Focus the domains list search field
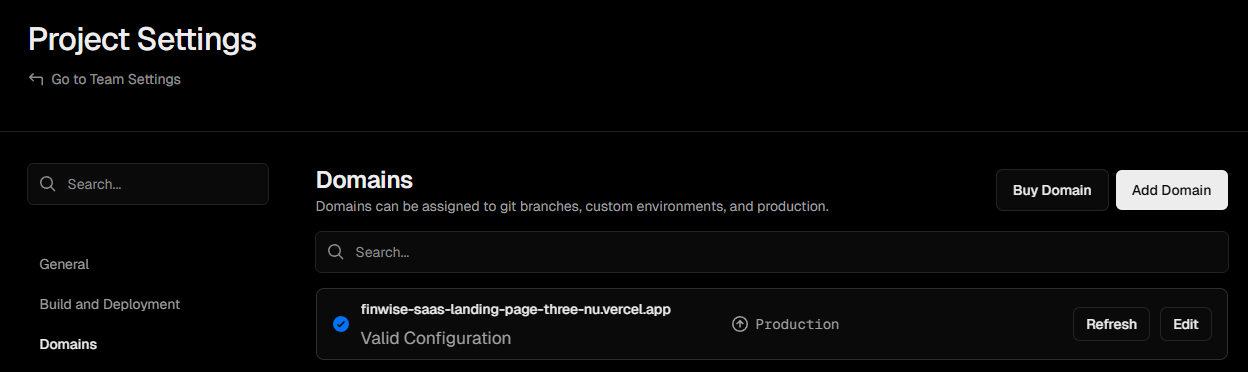 tap(772, 252)
